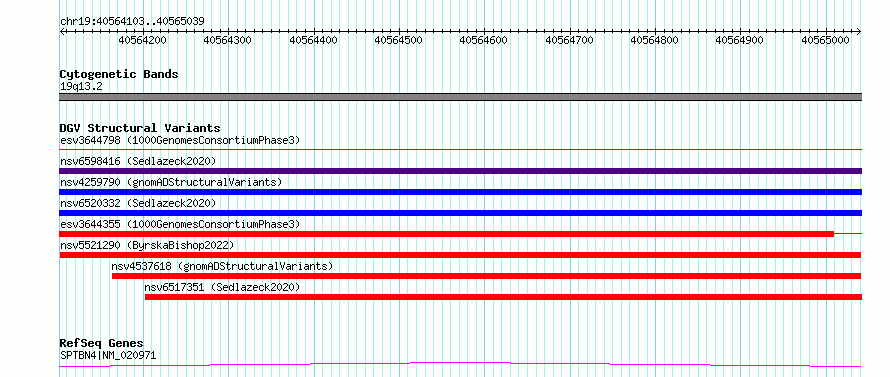Click the SPTBN4|NM_020971 gene label

pyautogui.click(x=108, y=355)
